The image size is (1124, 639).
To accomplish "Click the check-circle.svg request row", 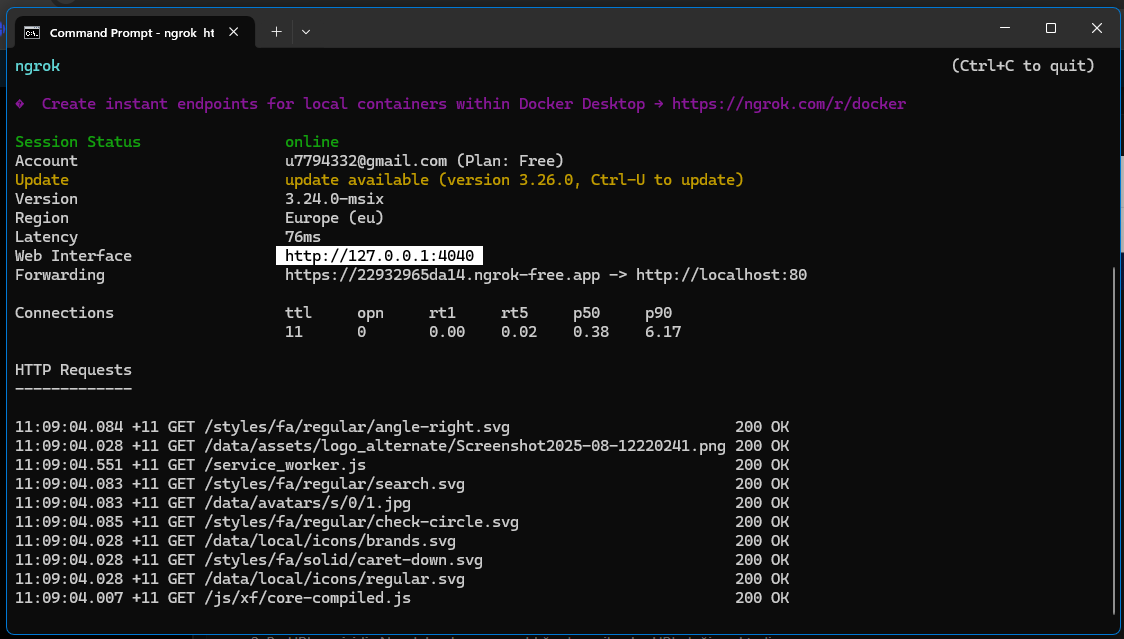I will tap(401, 522).
